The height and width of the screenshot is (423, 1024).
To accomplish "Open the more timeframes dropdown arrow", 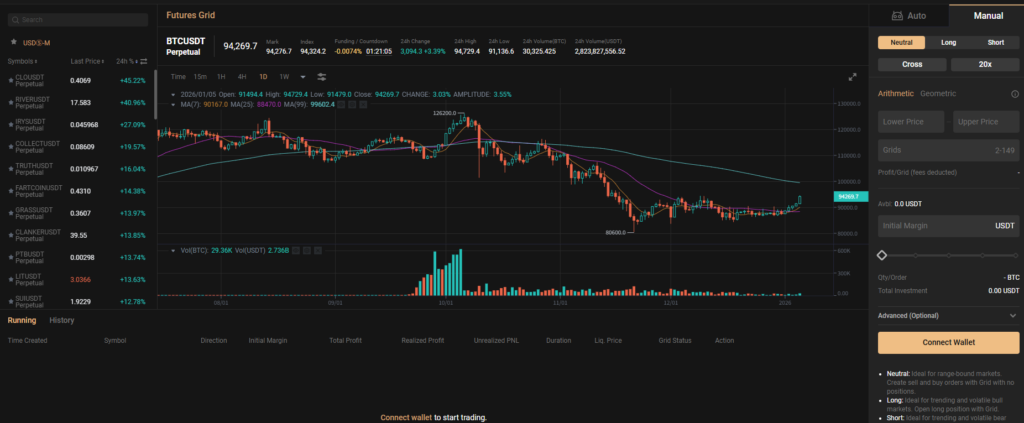I will pyautogui.click(x=302, y=76).
